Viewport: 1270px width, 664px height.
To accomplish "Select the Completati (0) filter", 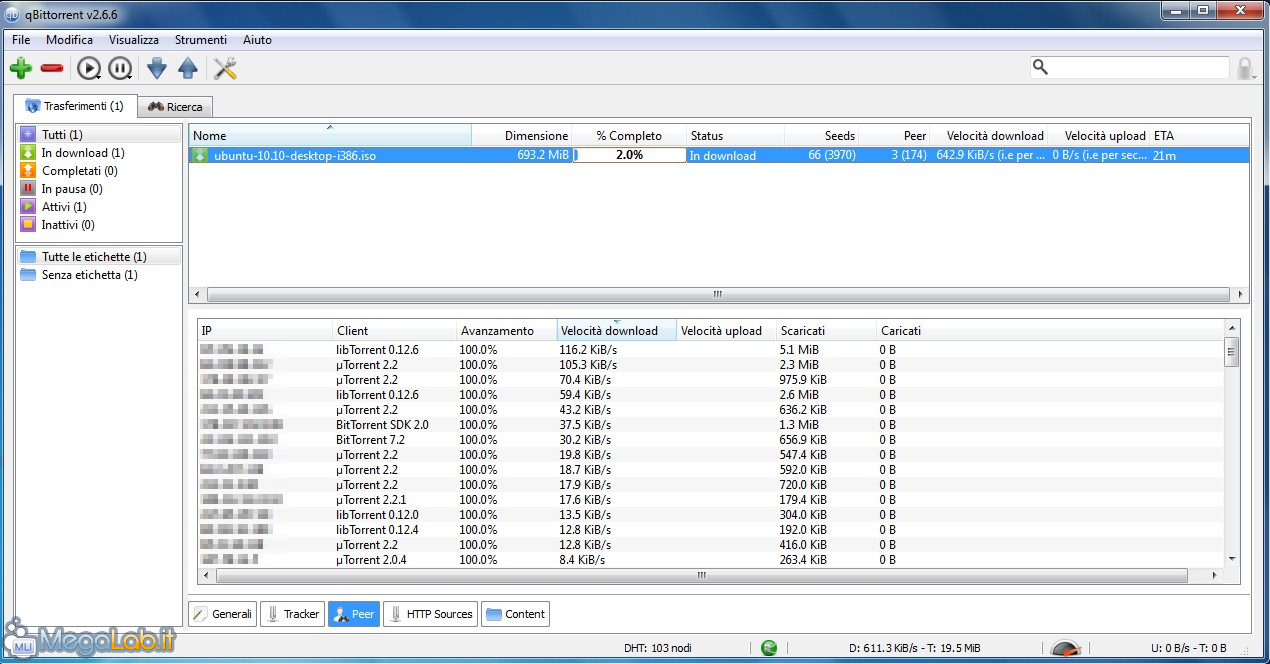I will point(99,170).
